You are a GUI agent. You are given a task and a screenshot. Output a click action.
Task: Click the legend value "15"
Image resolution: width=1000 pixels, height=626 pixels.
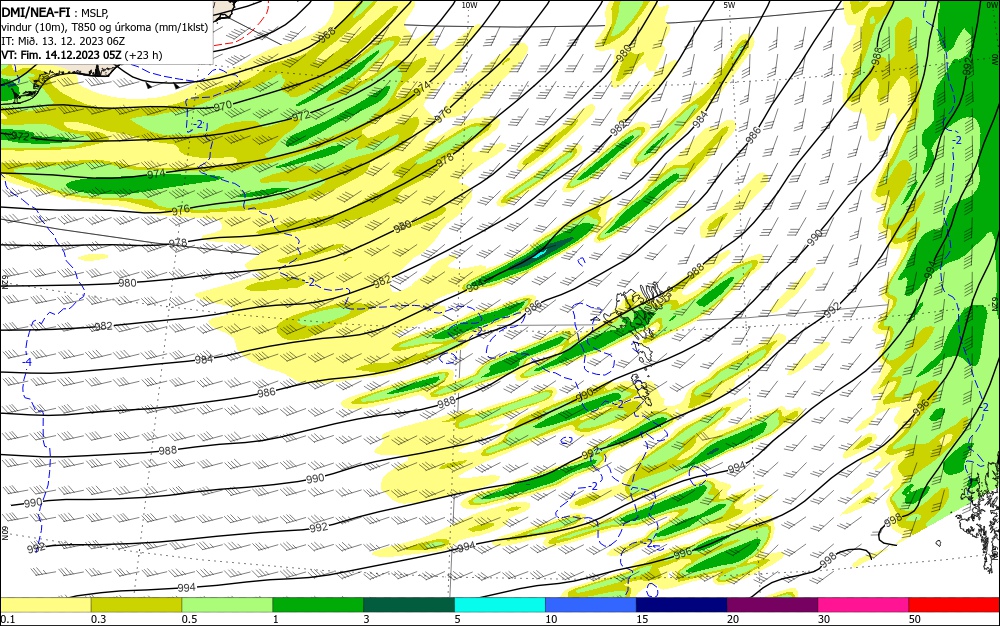[642, 619]
